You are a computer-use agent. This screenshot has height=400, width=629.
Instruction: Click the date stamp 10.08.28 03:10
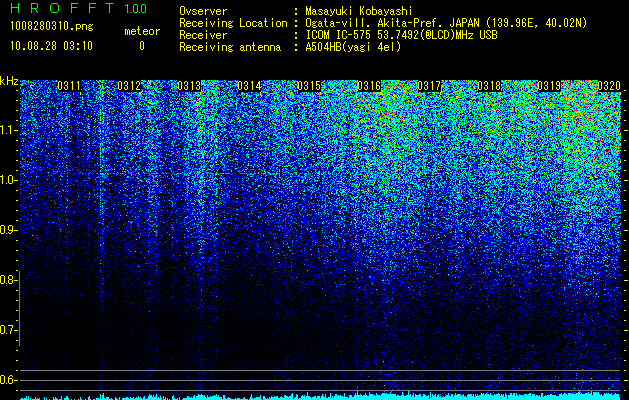51,46
